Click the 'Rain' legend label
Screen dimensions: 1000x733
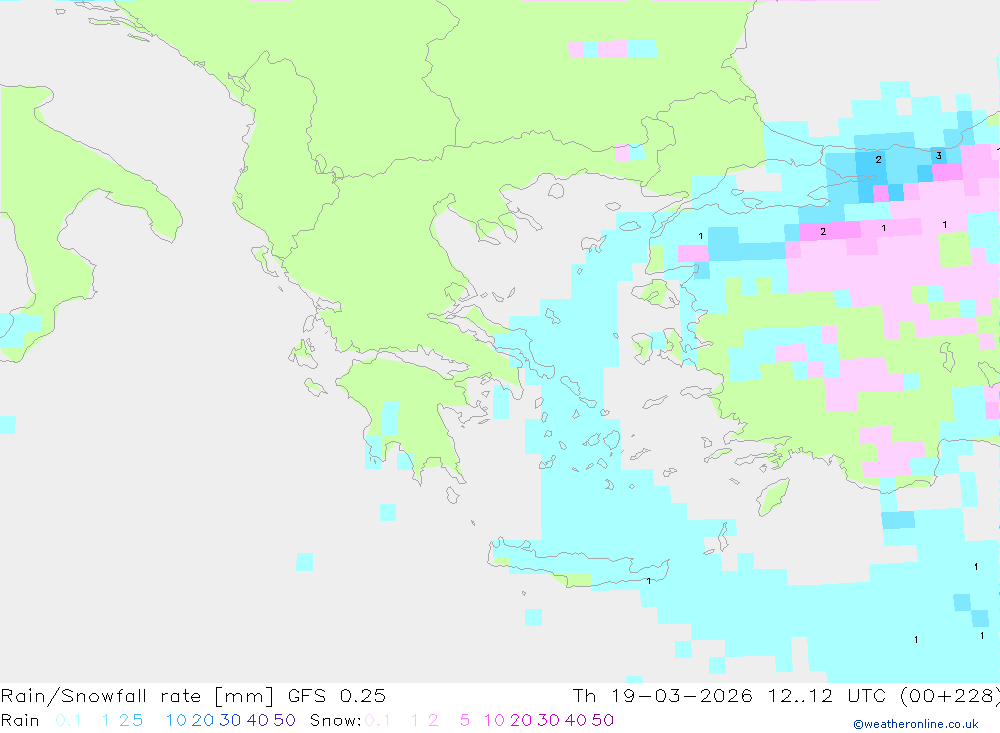pyautogui.click(x=20, y=720)
